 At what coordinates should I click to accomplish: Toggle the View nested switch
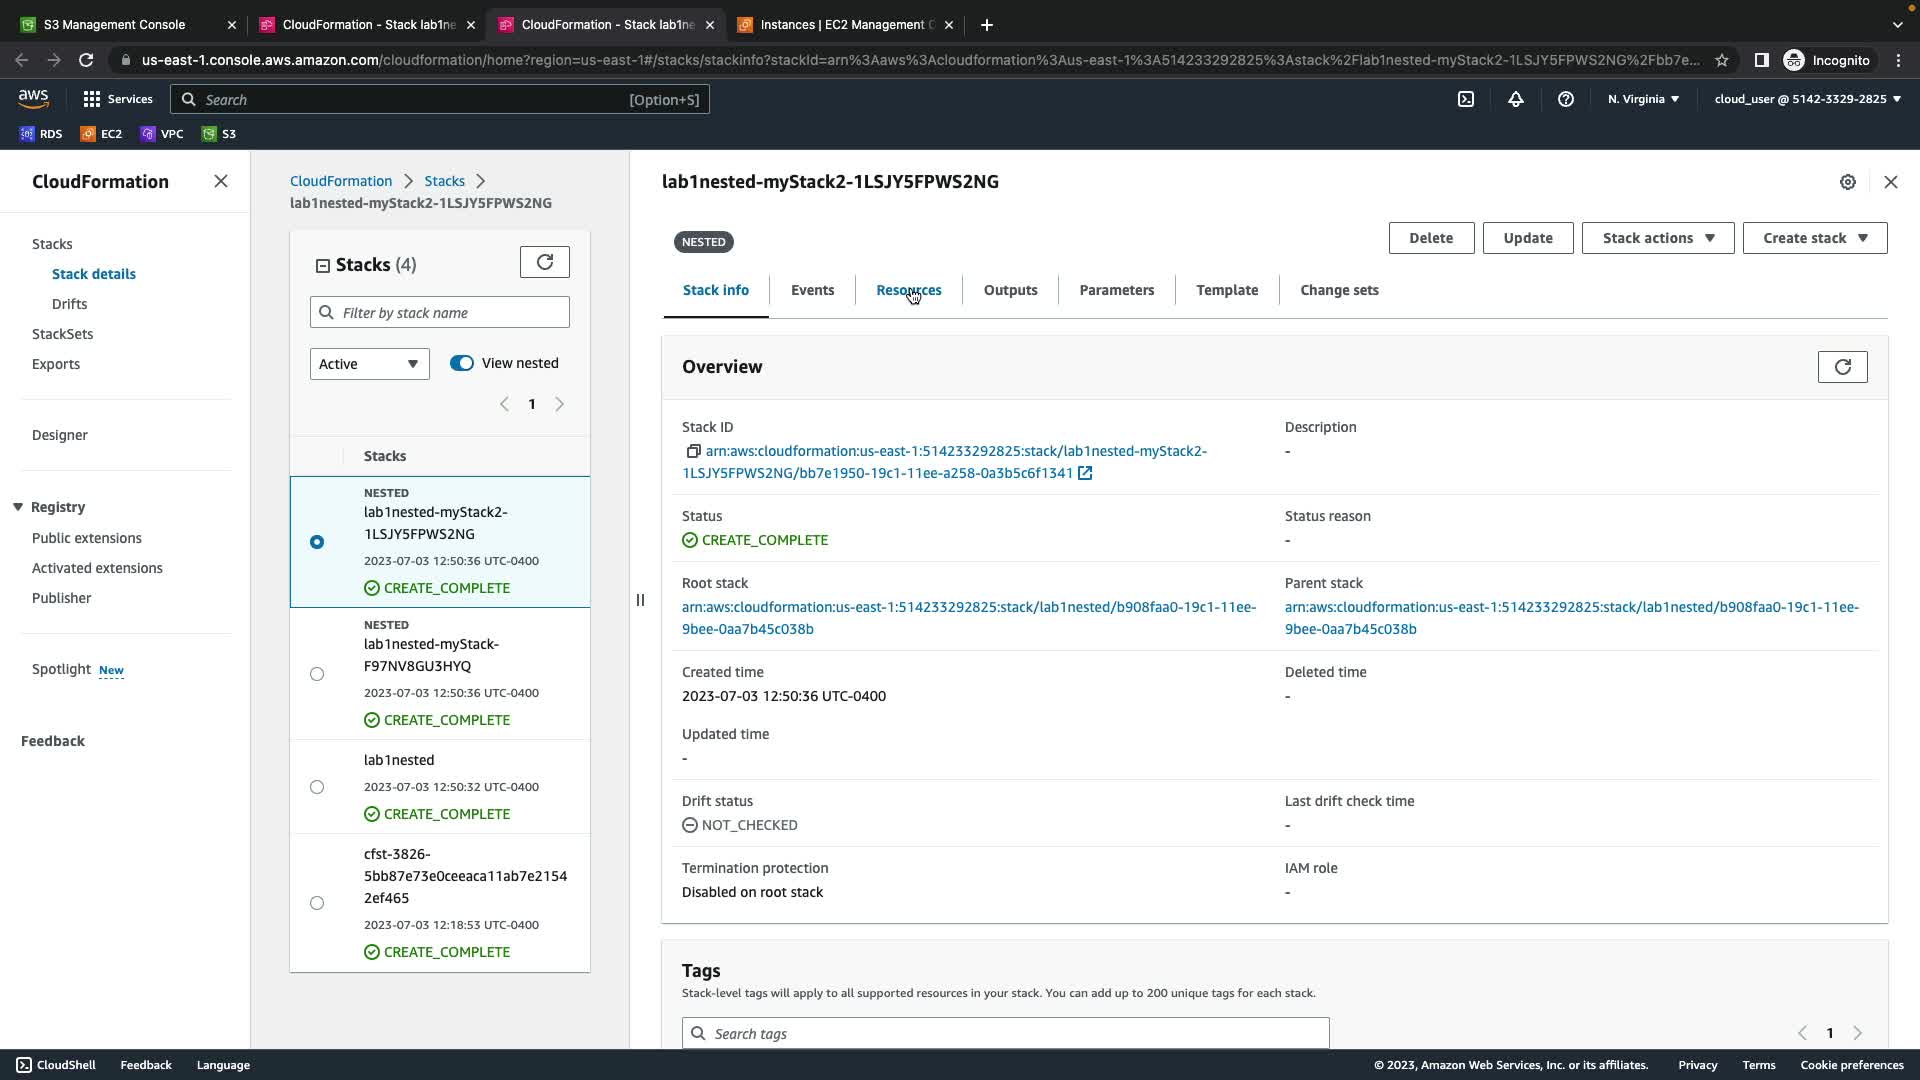[461, 363]
